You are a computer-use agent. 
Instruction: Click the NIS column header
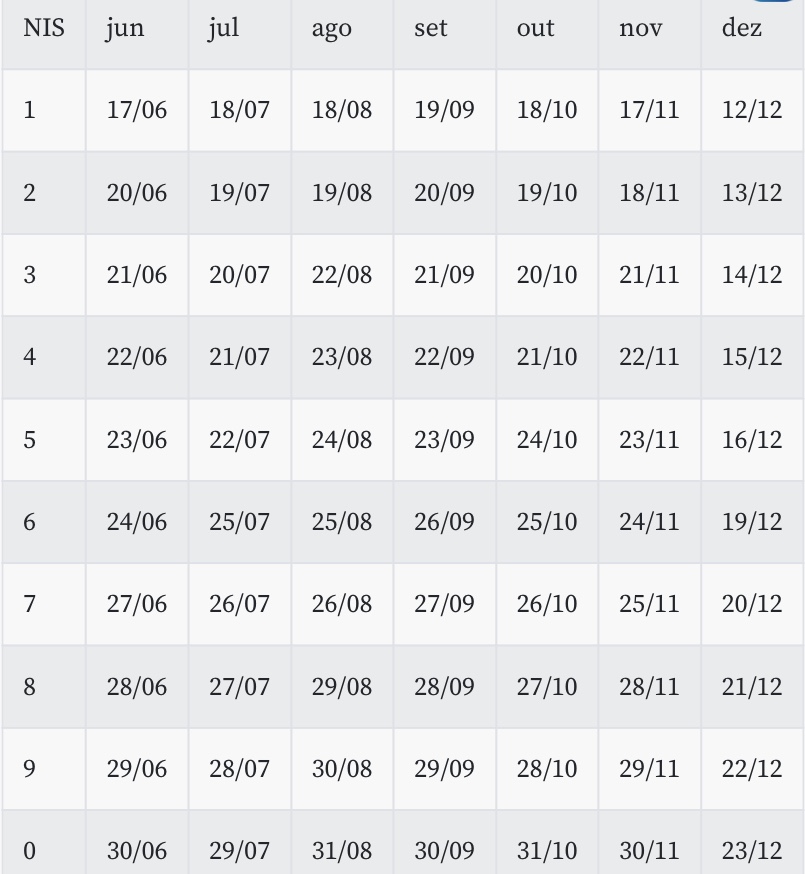point(44,28)
